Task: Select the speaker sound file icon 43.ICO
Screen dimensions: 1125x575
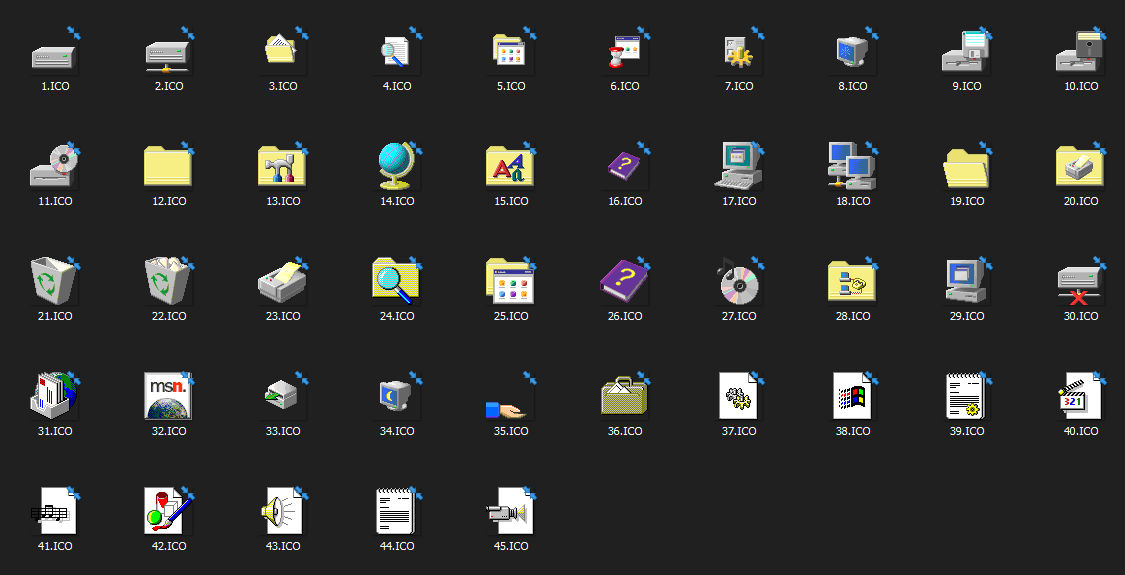Action: tap(282, 510)
